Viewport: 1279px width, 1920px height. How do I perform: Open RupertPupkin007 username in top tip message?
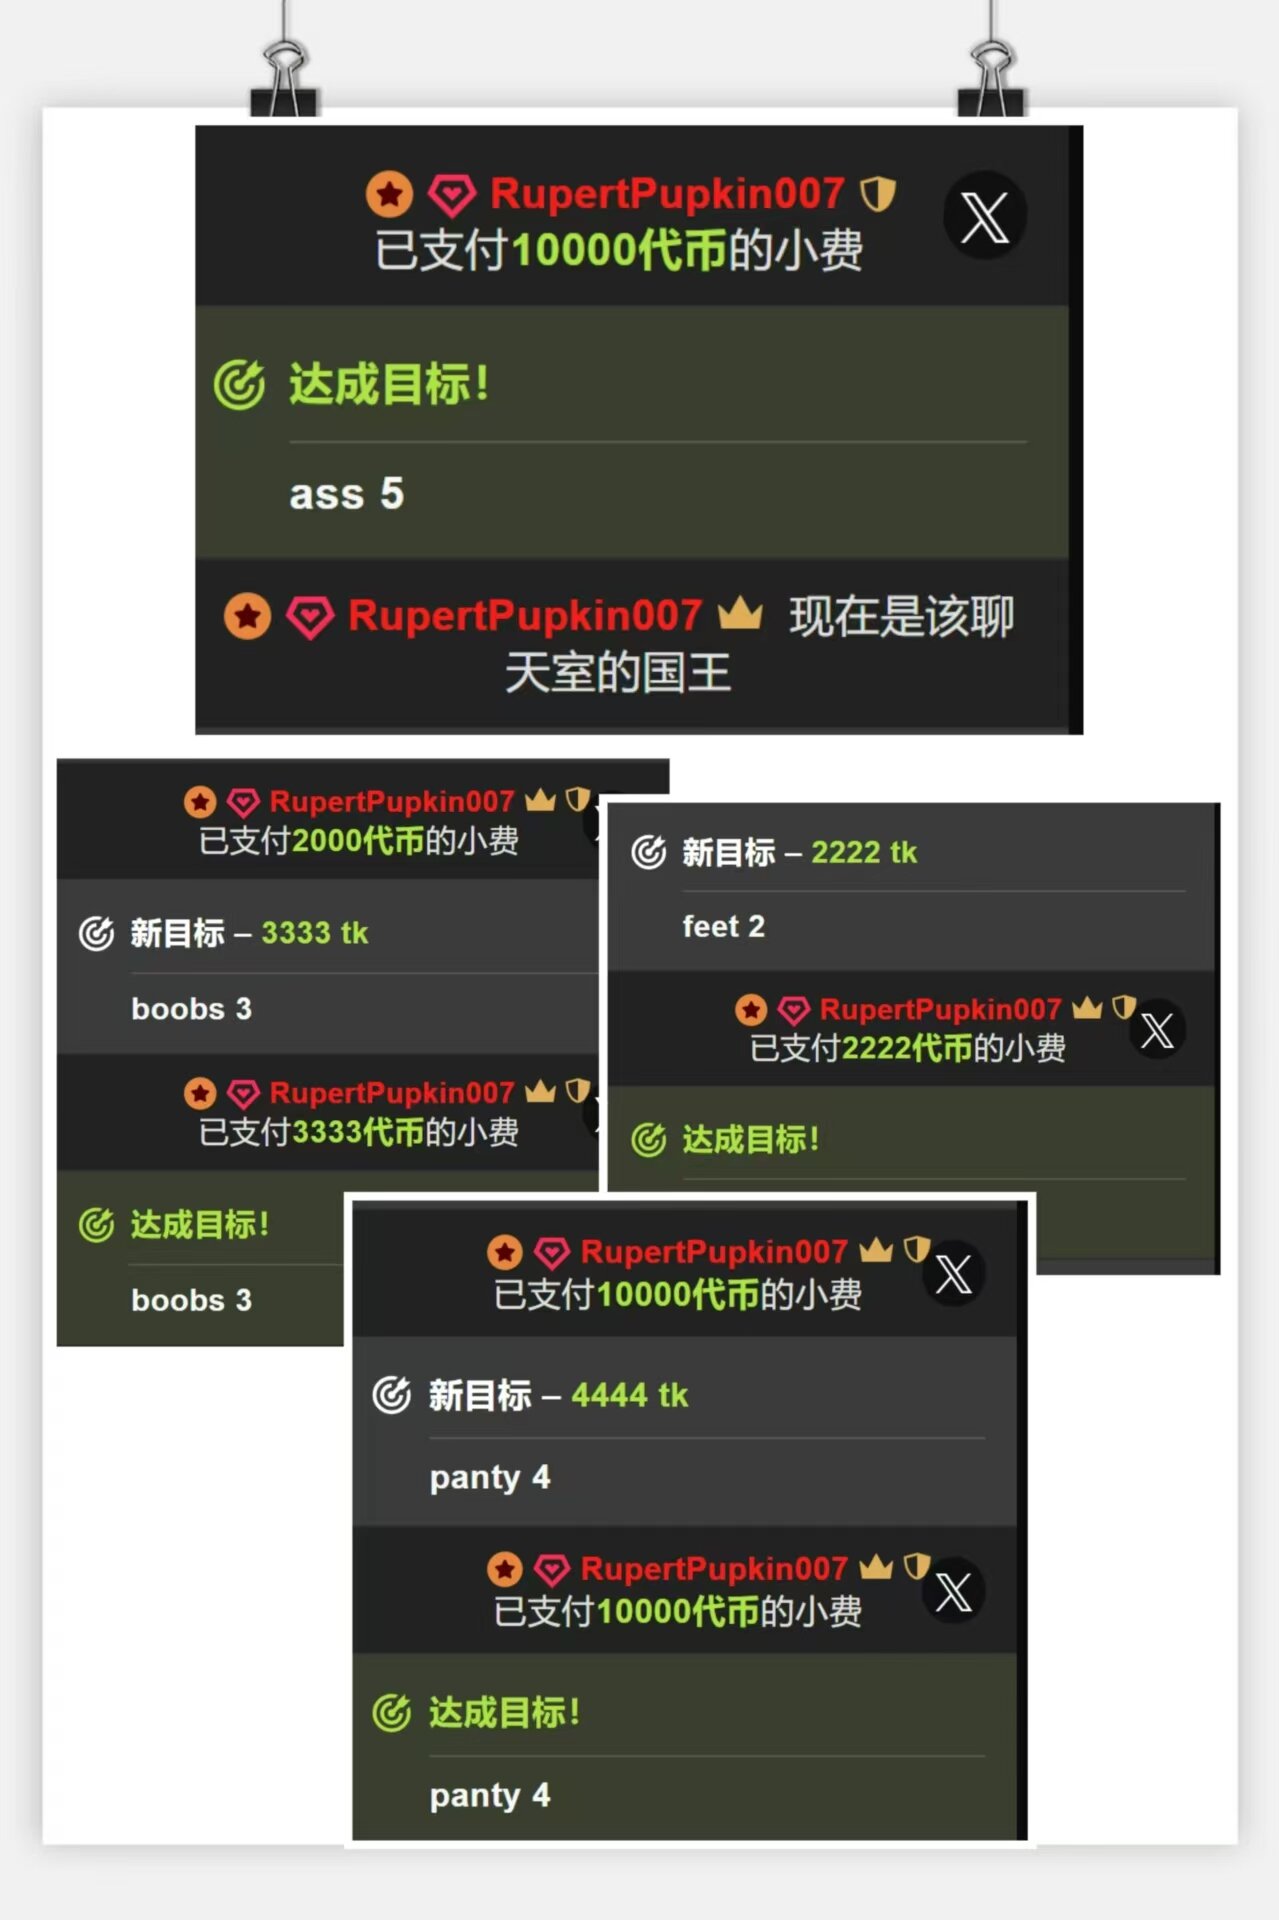[x=667, y=193]
